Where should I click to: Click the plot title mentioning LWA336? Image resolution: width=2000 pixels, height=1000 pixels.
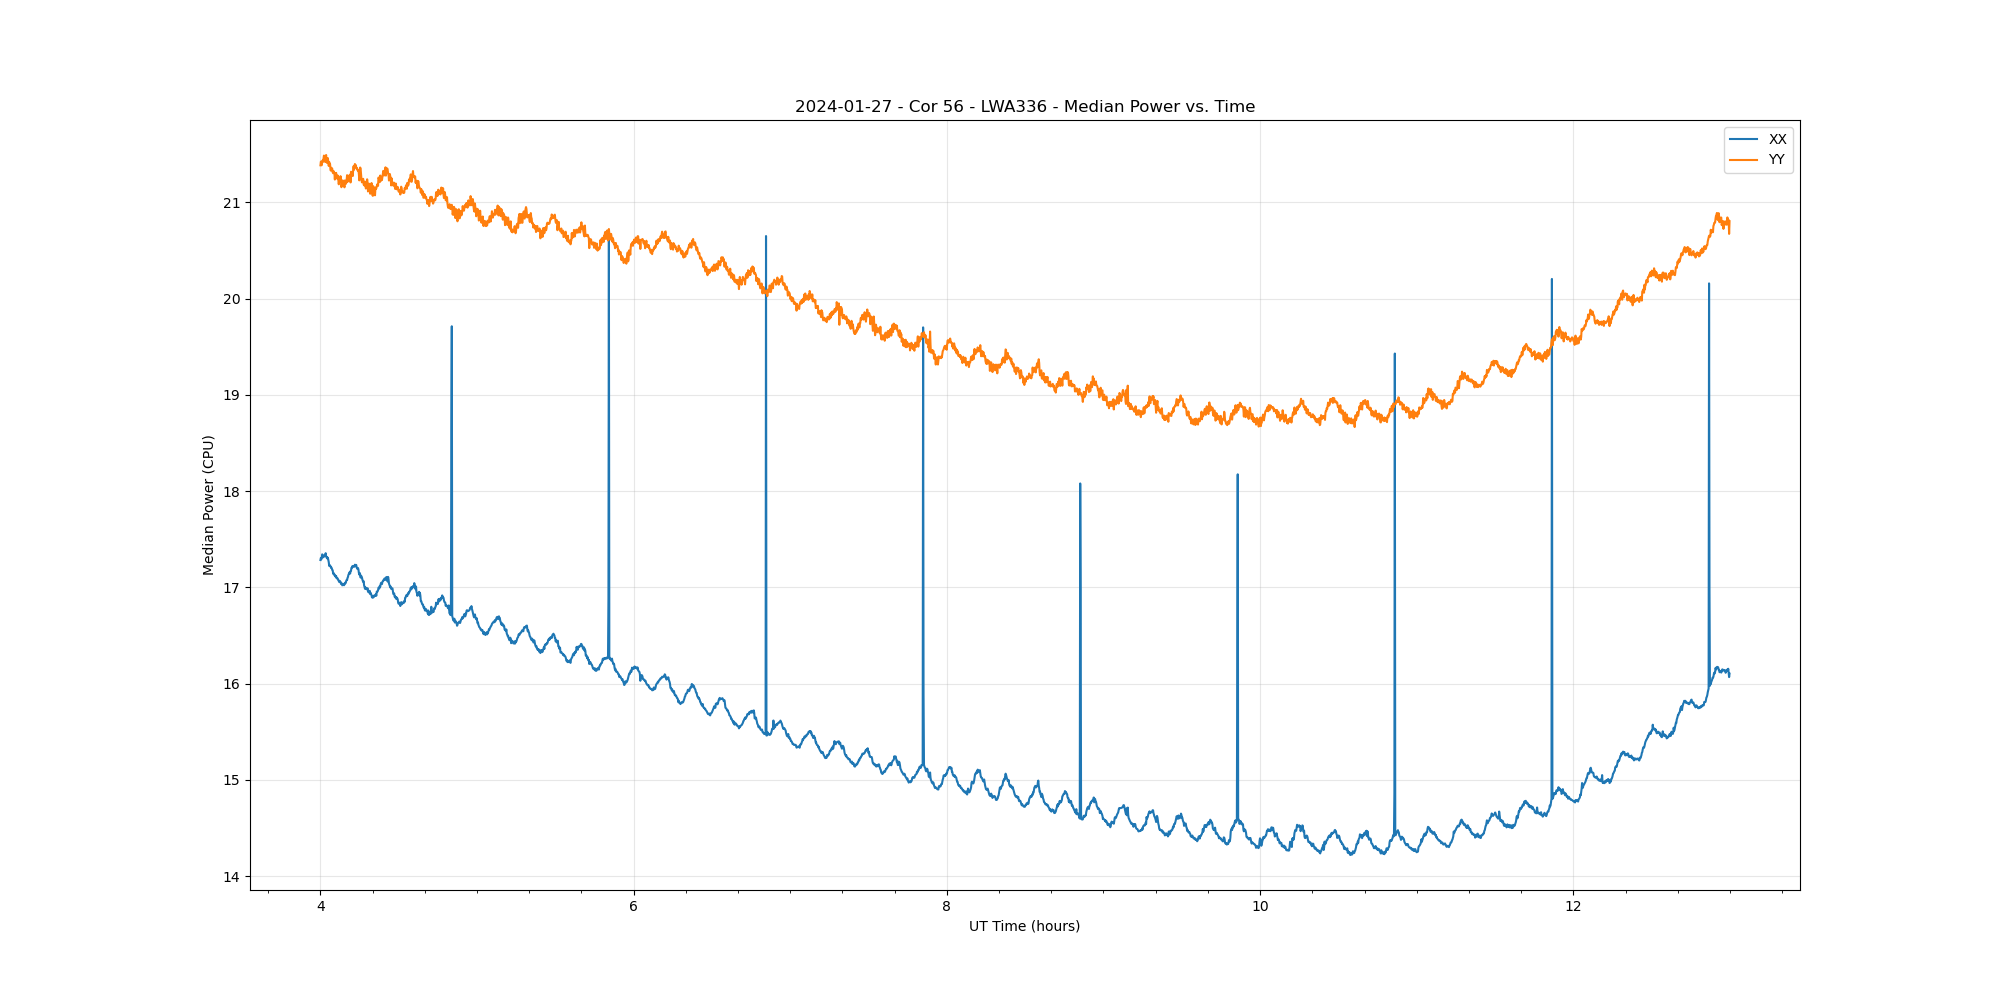1024,107
